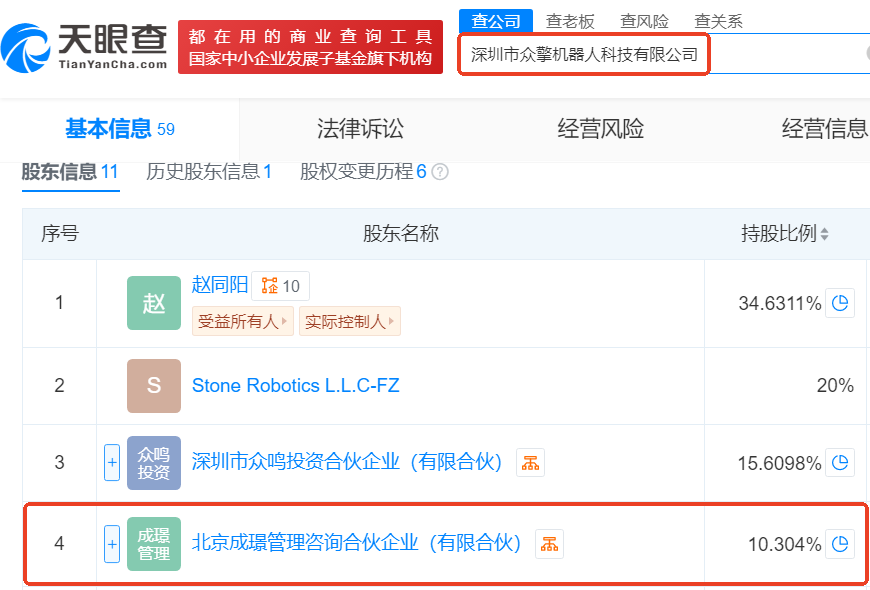Screen dimensions: 870x590
Task: Click 赵 avatar for 赵同阳
Action: point(154,303)
